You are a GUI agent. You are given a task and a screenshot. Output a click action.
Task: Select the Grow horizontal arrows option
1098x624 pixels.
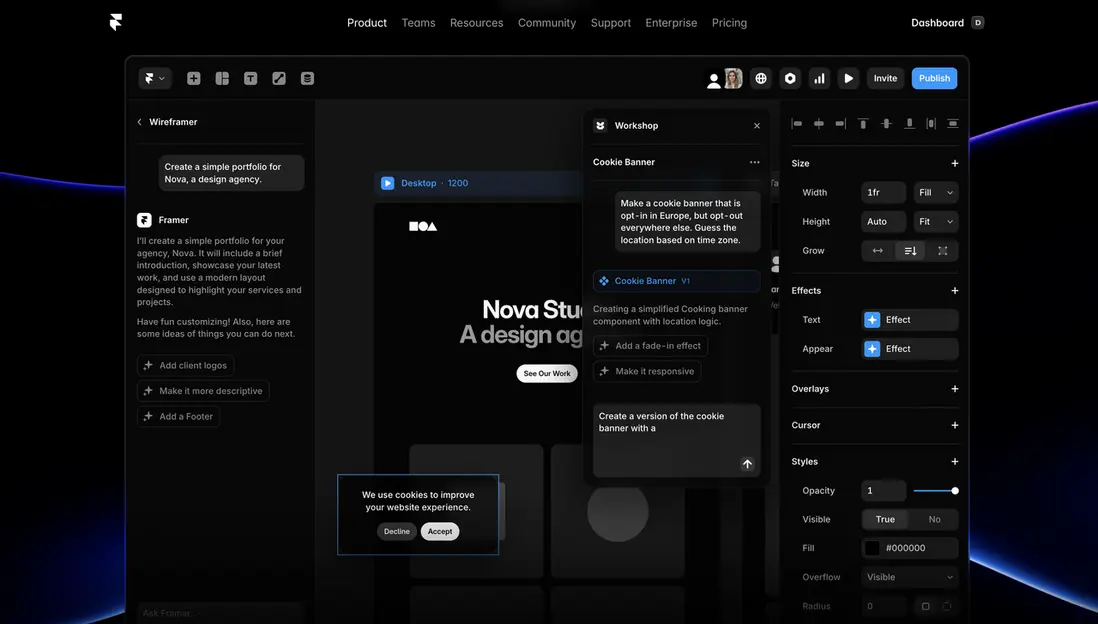point(877,251)
